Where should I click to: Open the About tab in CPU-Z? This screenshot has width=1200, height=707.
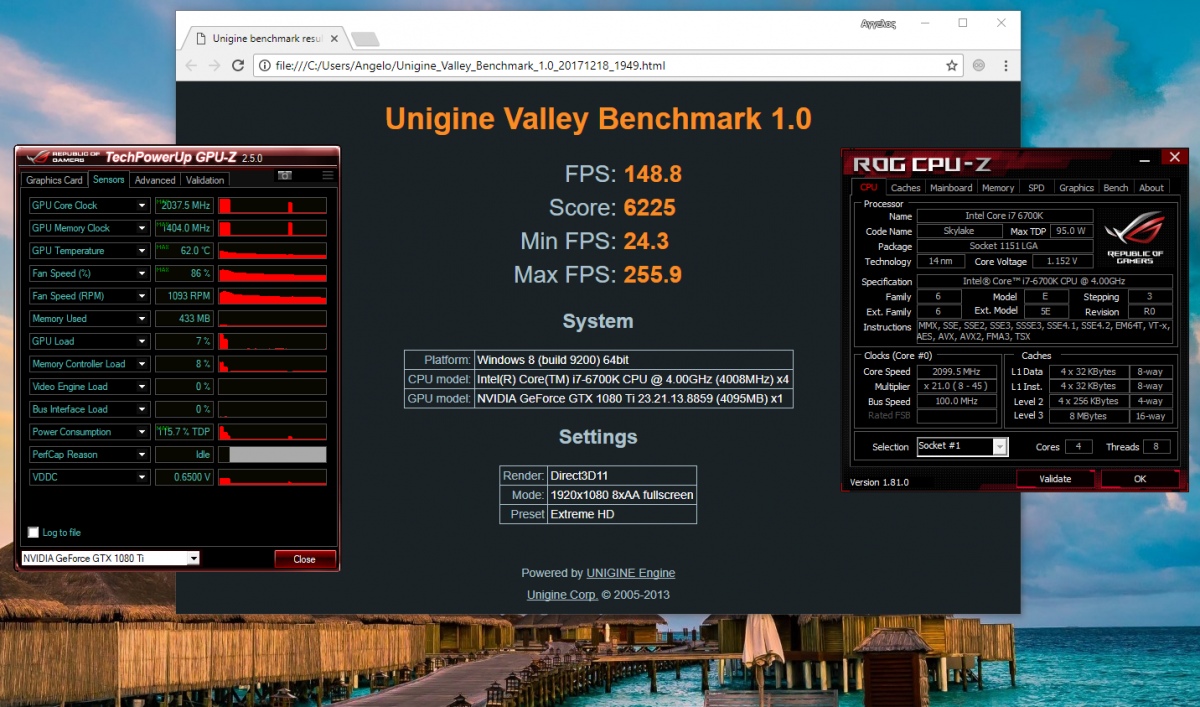coord(1151,187)
